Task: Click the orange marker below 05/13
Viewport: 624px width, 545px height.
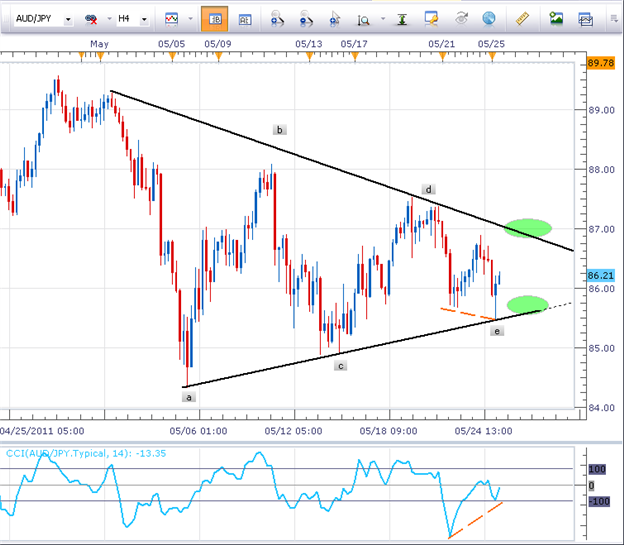Action: 310,57
